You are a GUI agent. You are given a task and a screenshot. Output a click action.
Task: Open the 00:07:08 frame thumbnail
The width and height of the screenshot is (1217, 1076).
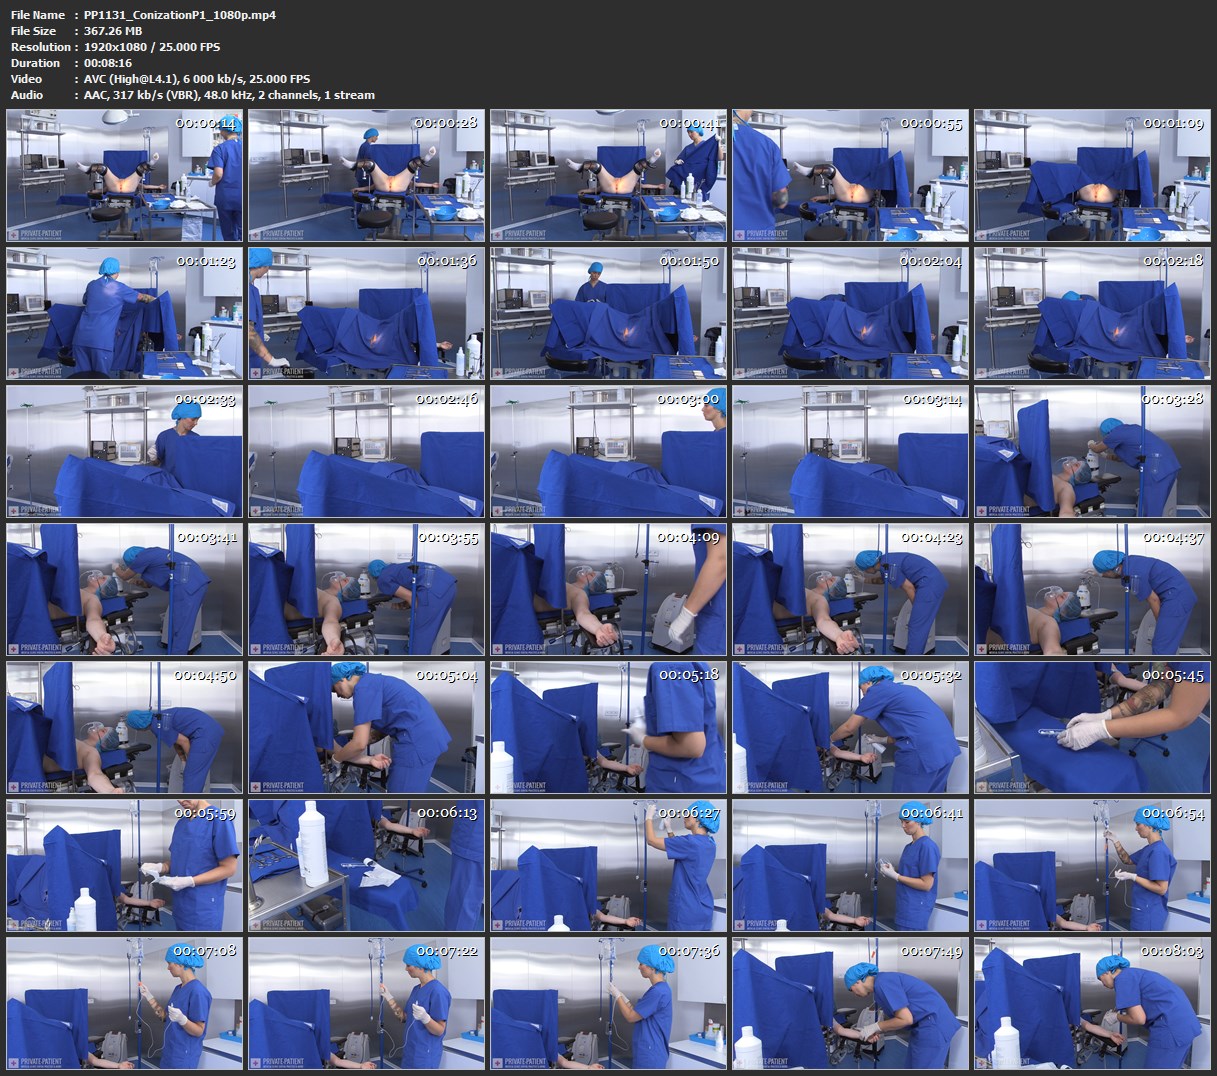[x=124, y=1003]
